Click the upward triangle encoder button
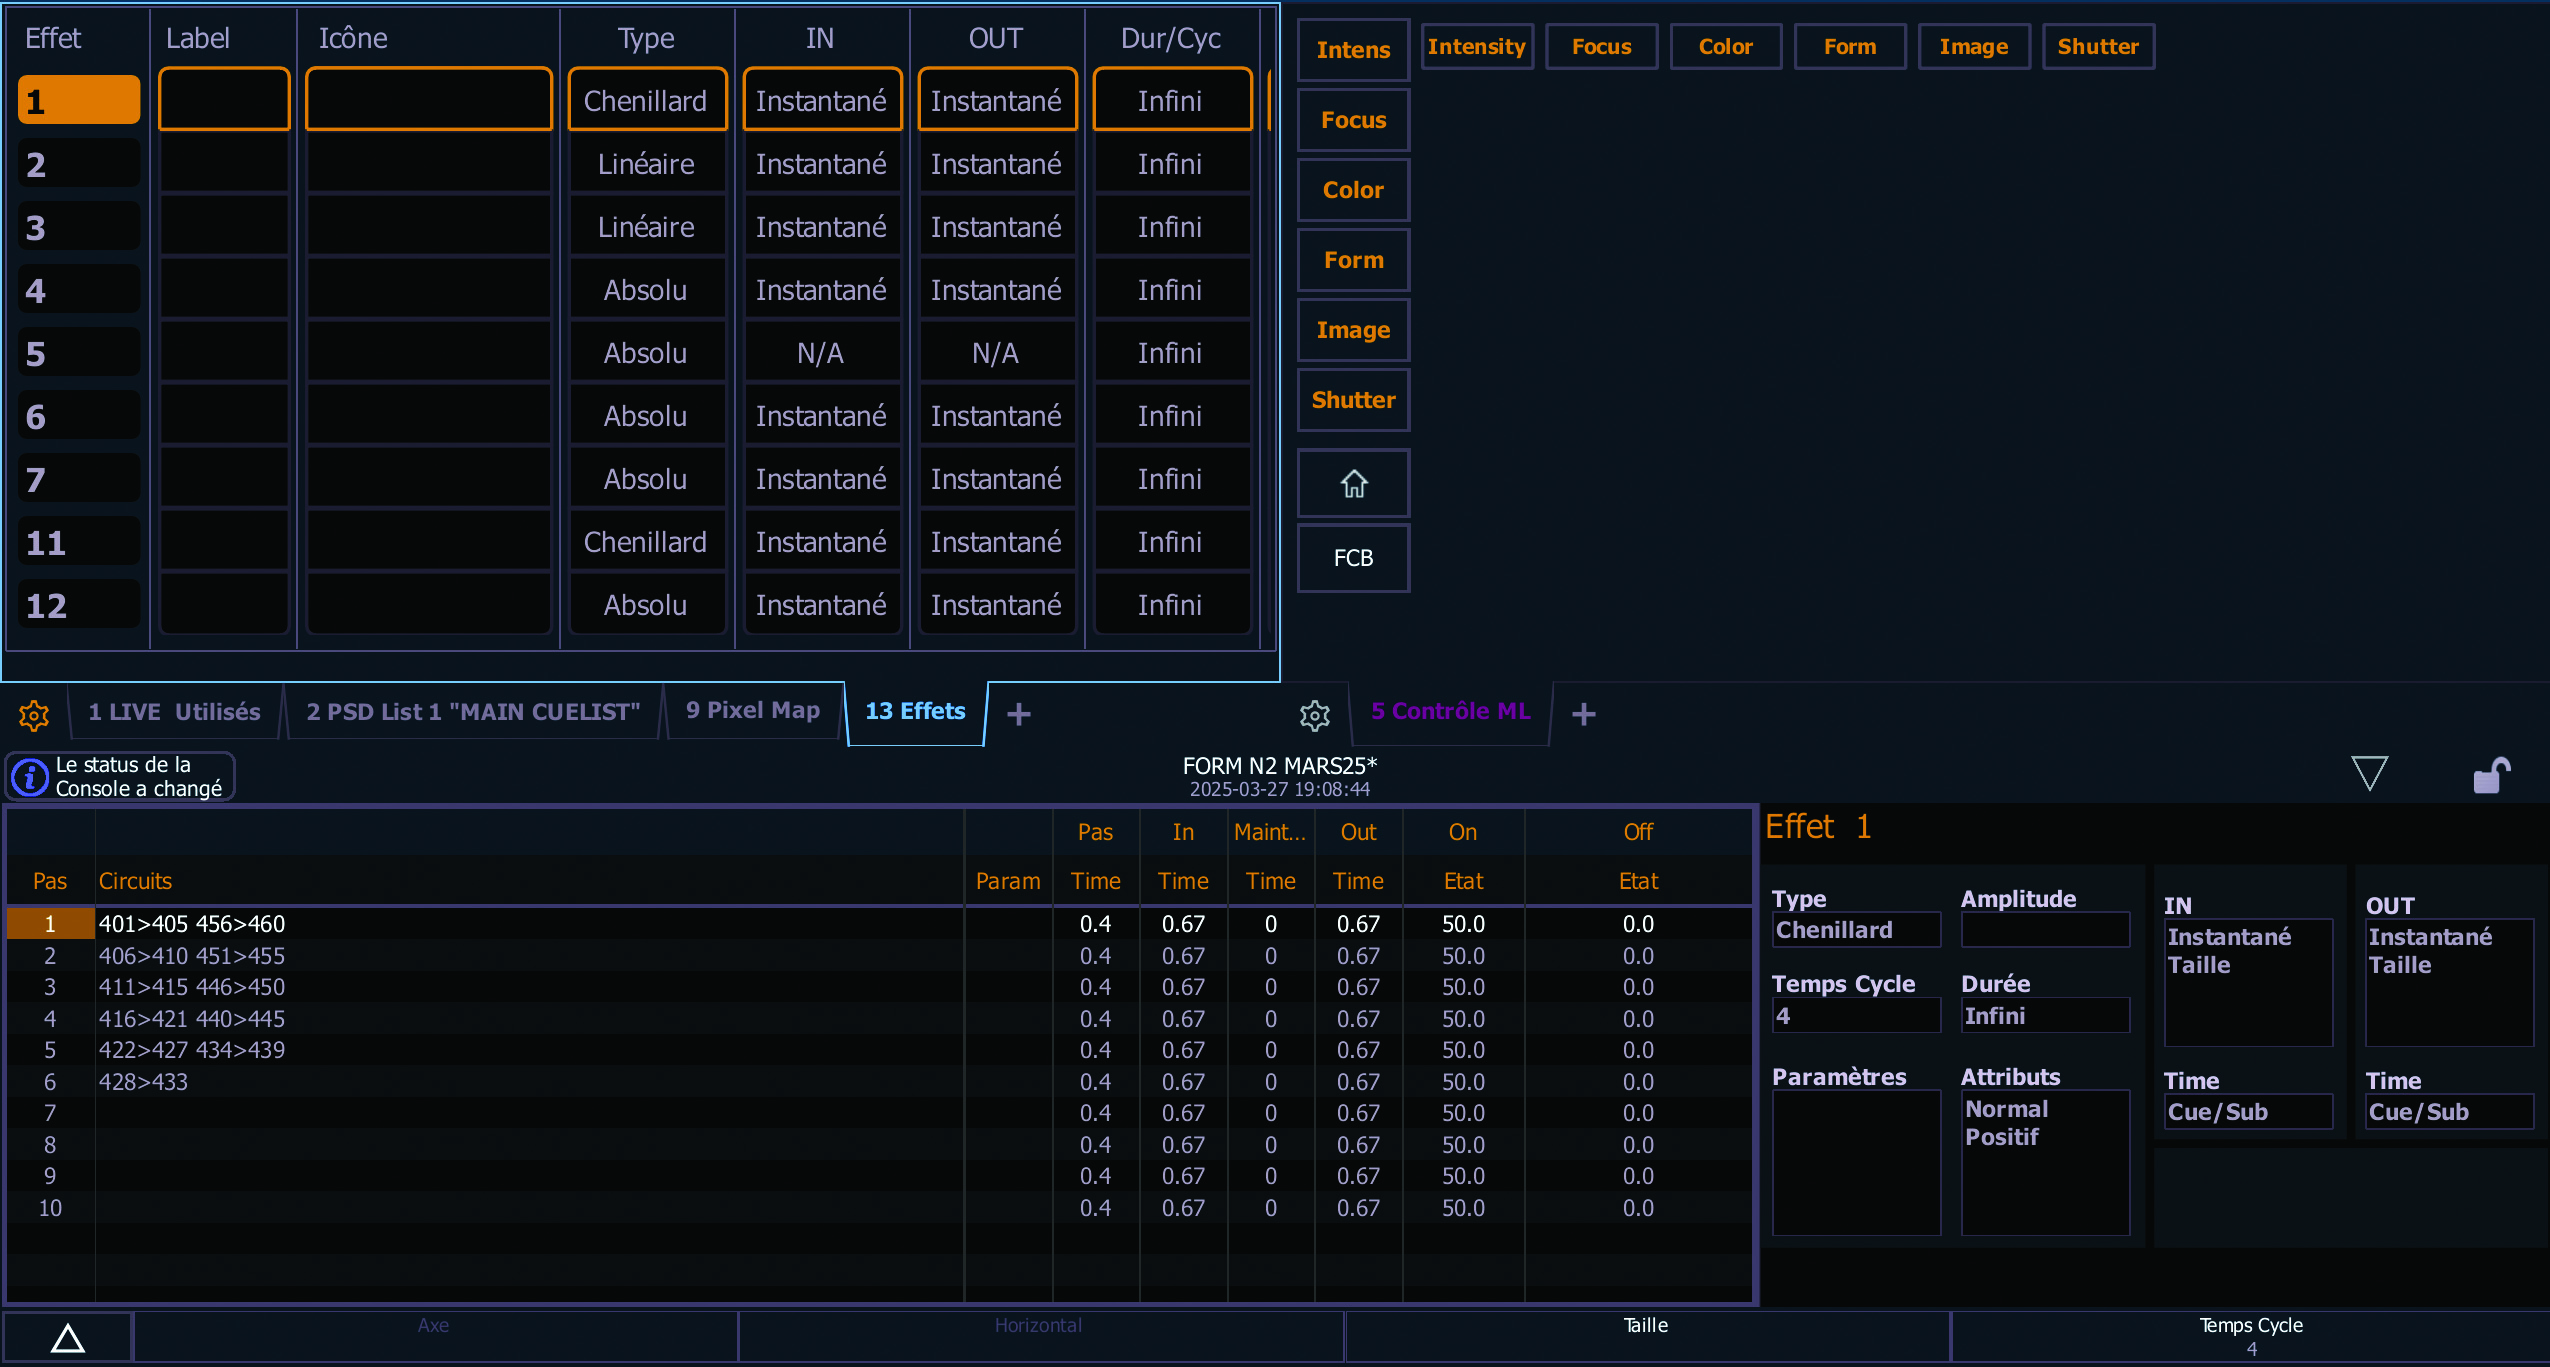Viewport: 2550px width, 1367px height. click(68, 1337)
